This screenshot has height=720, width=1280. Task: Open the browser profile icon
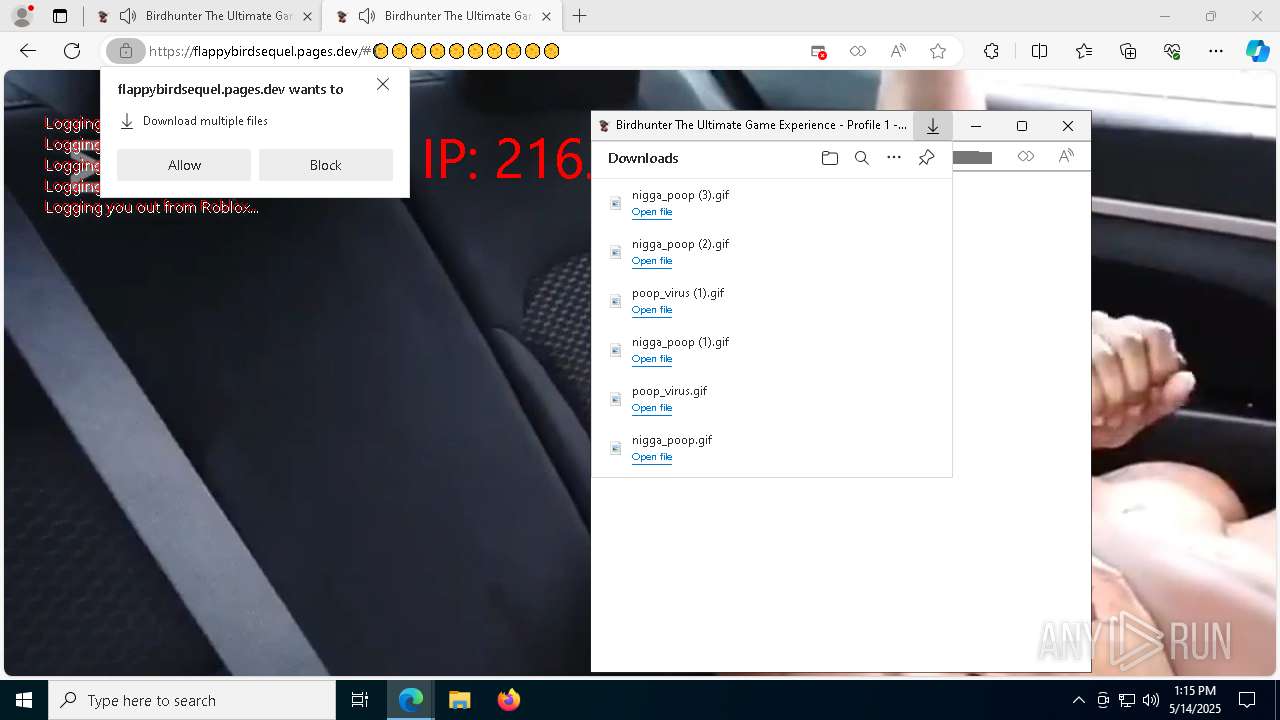(x=22, y=16)
